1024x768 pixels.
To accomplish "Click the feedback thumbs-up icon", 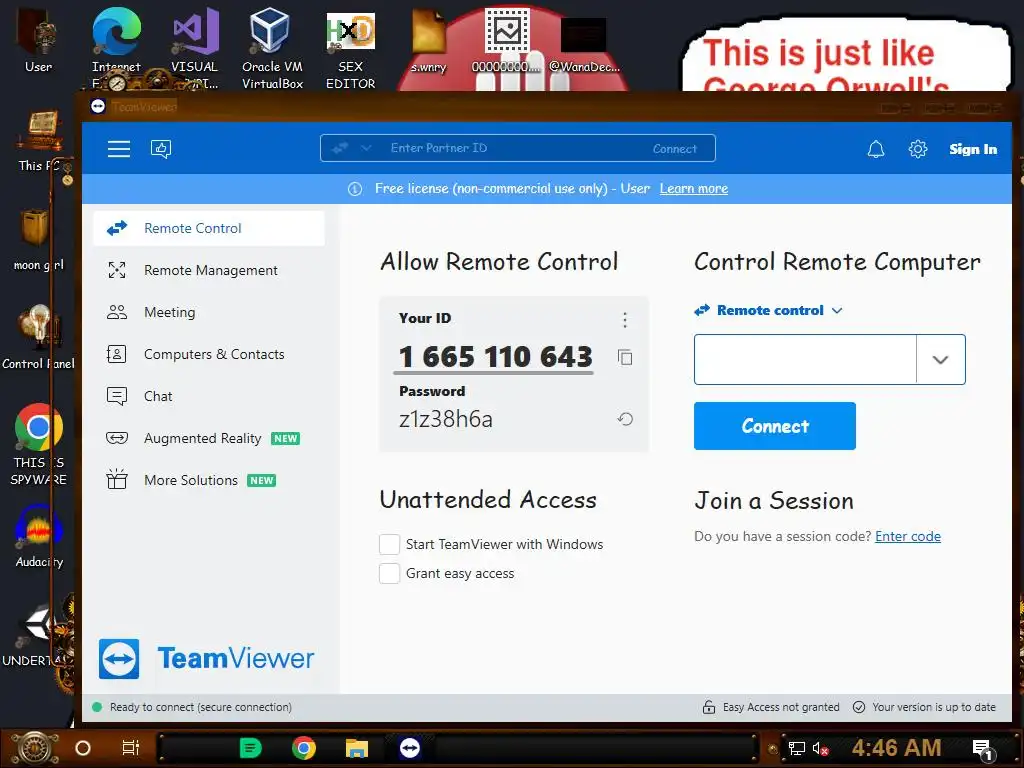I will point(161,149).
